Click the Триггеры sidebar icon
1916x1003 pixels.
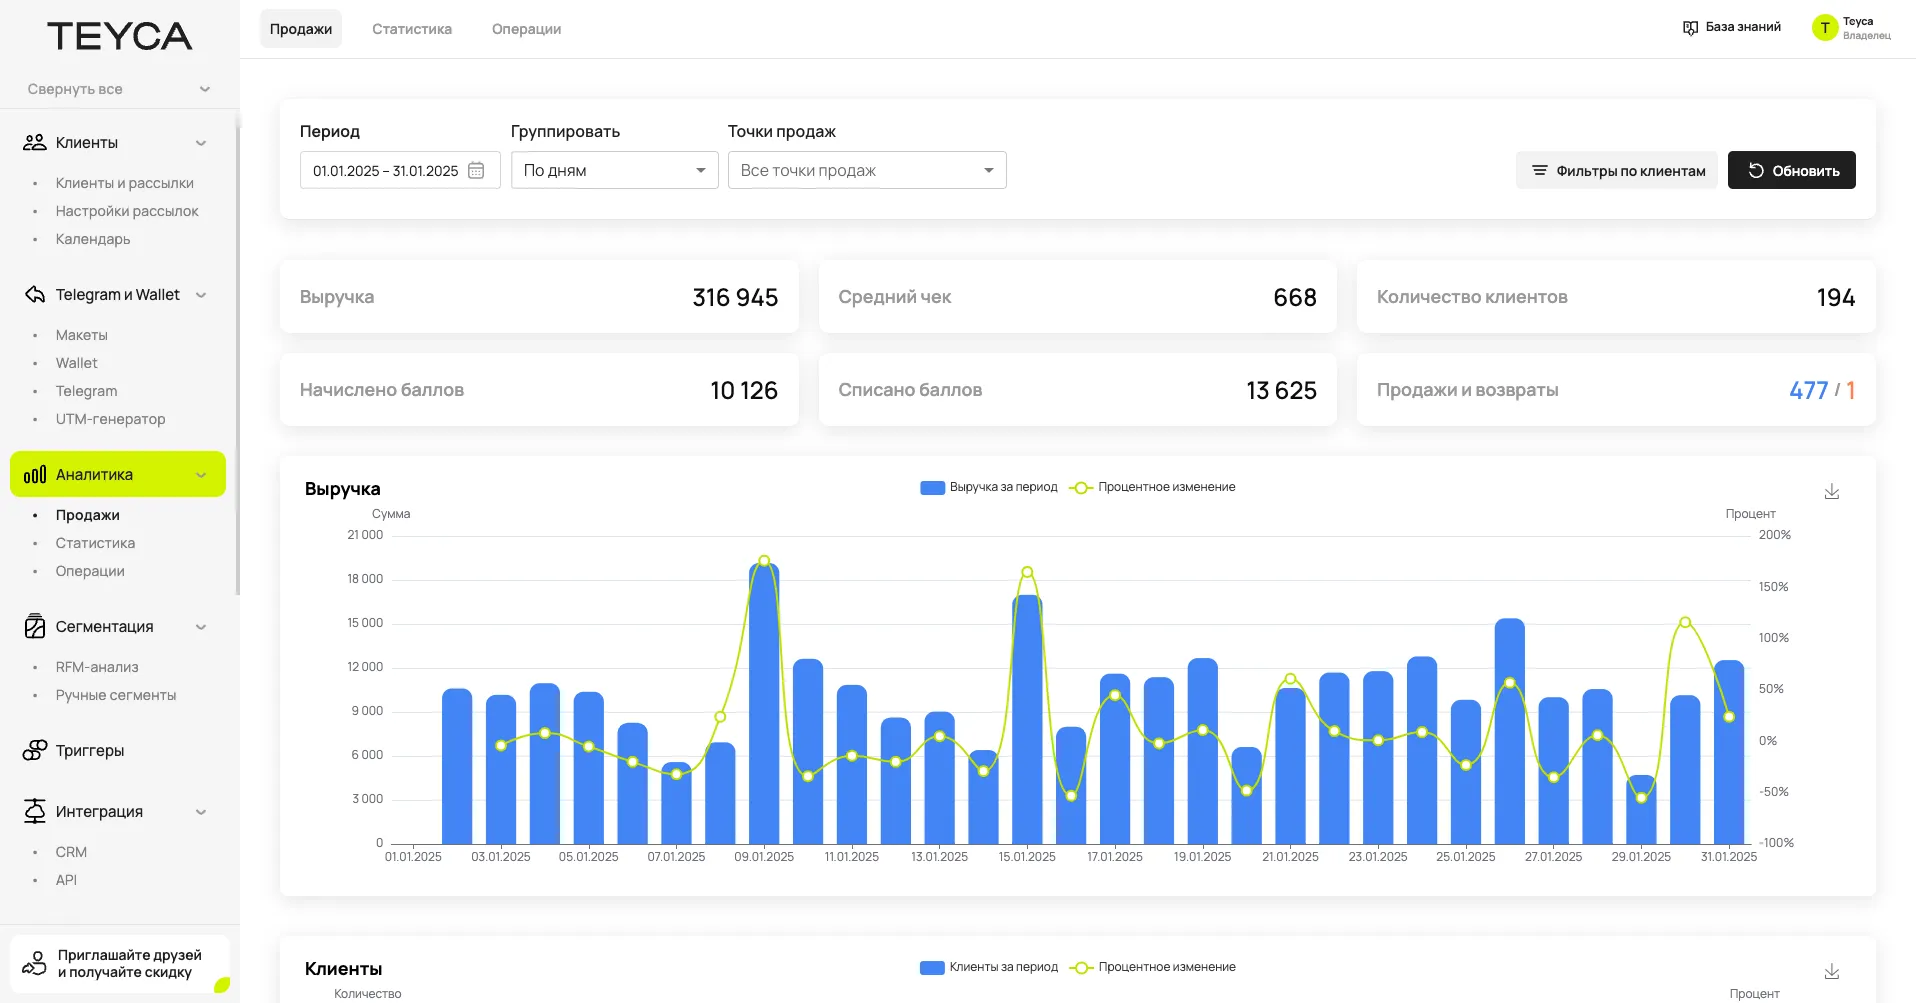tap(35, 750)
